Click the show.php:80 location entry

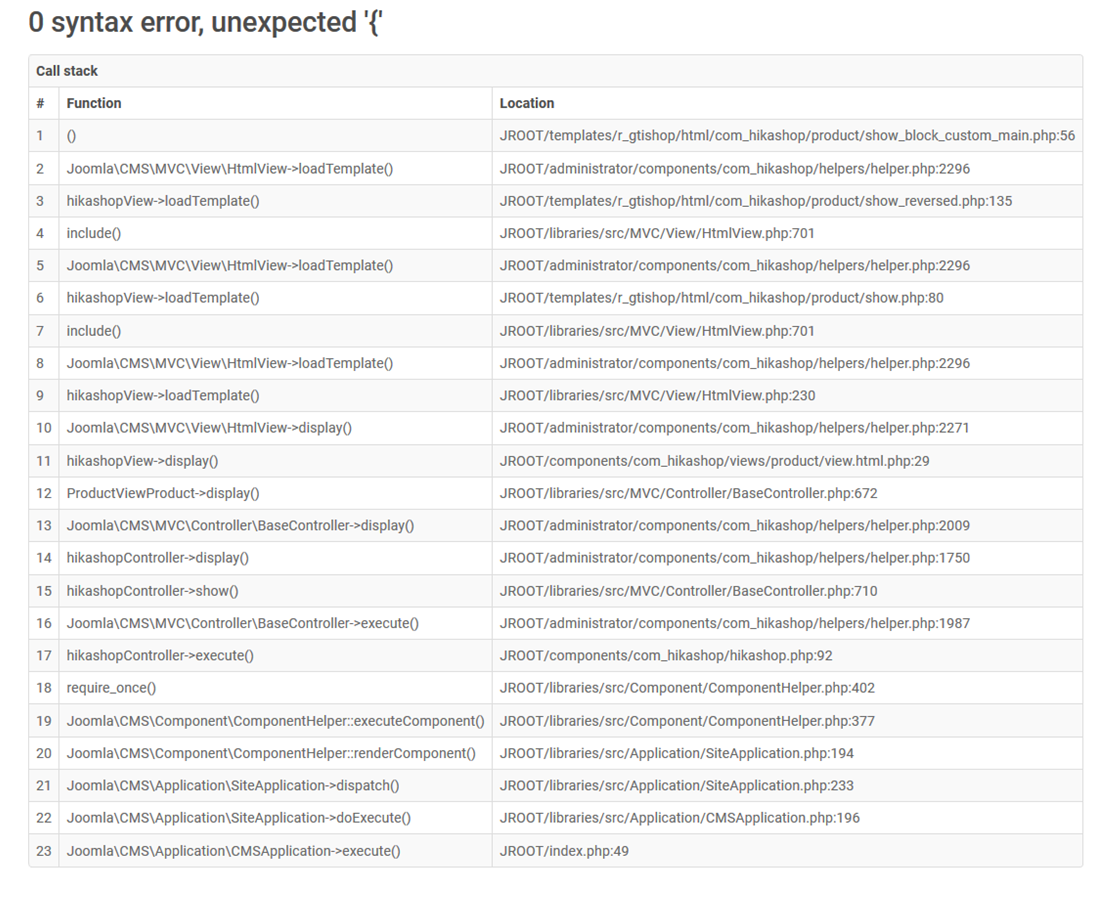721,298
